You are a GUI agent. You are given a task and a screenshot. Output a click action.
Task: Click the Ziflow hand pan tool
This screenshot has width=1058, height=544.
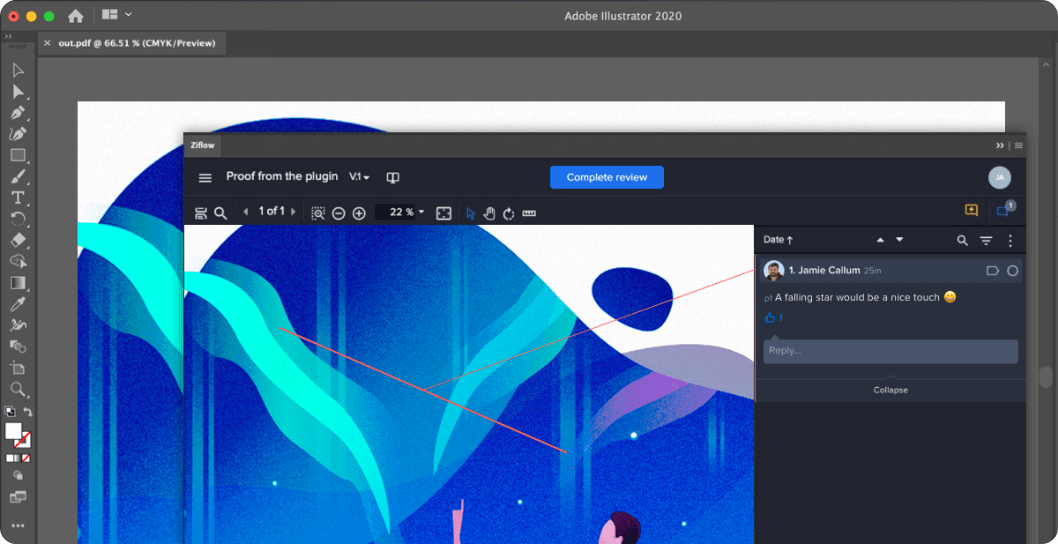(490, 213)
